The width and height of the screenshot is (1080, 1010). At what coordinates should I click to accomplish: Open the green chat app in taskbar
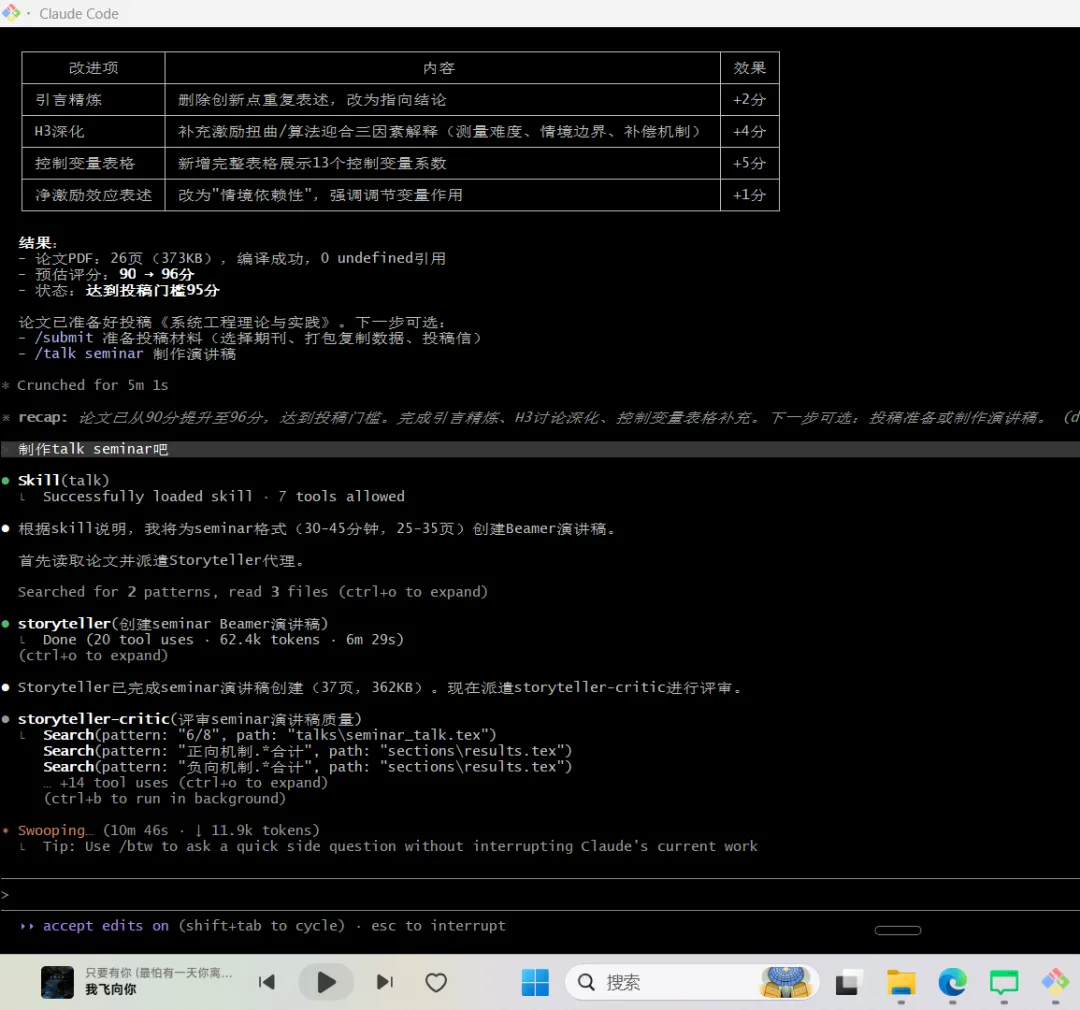1004,982
